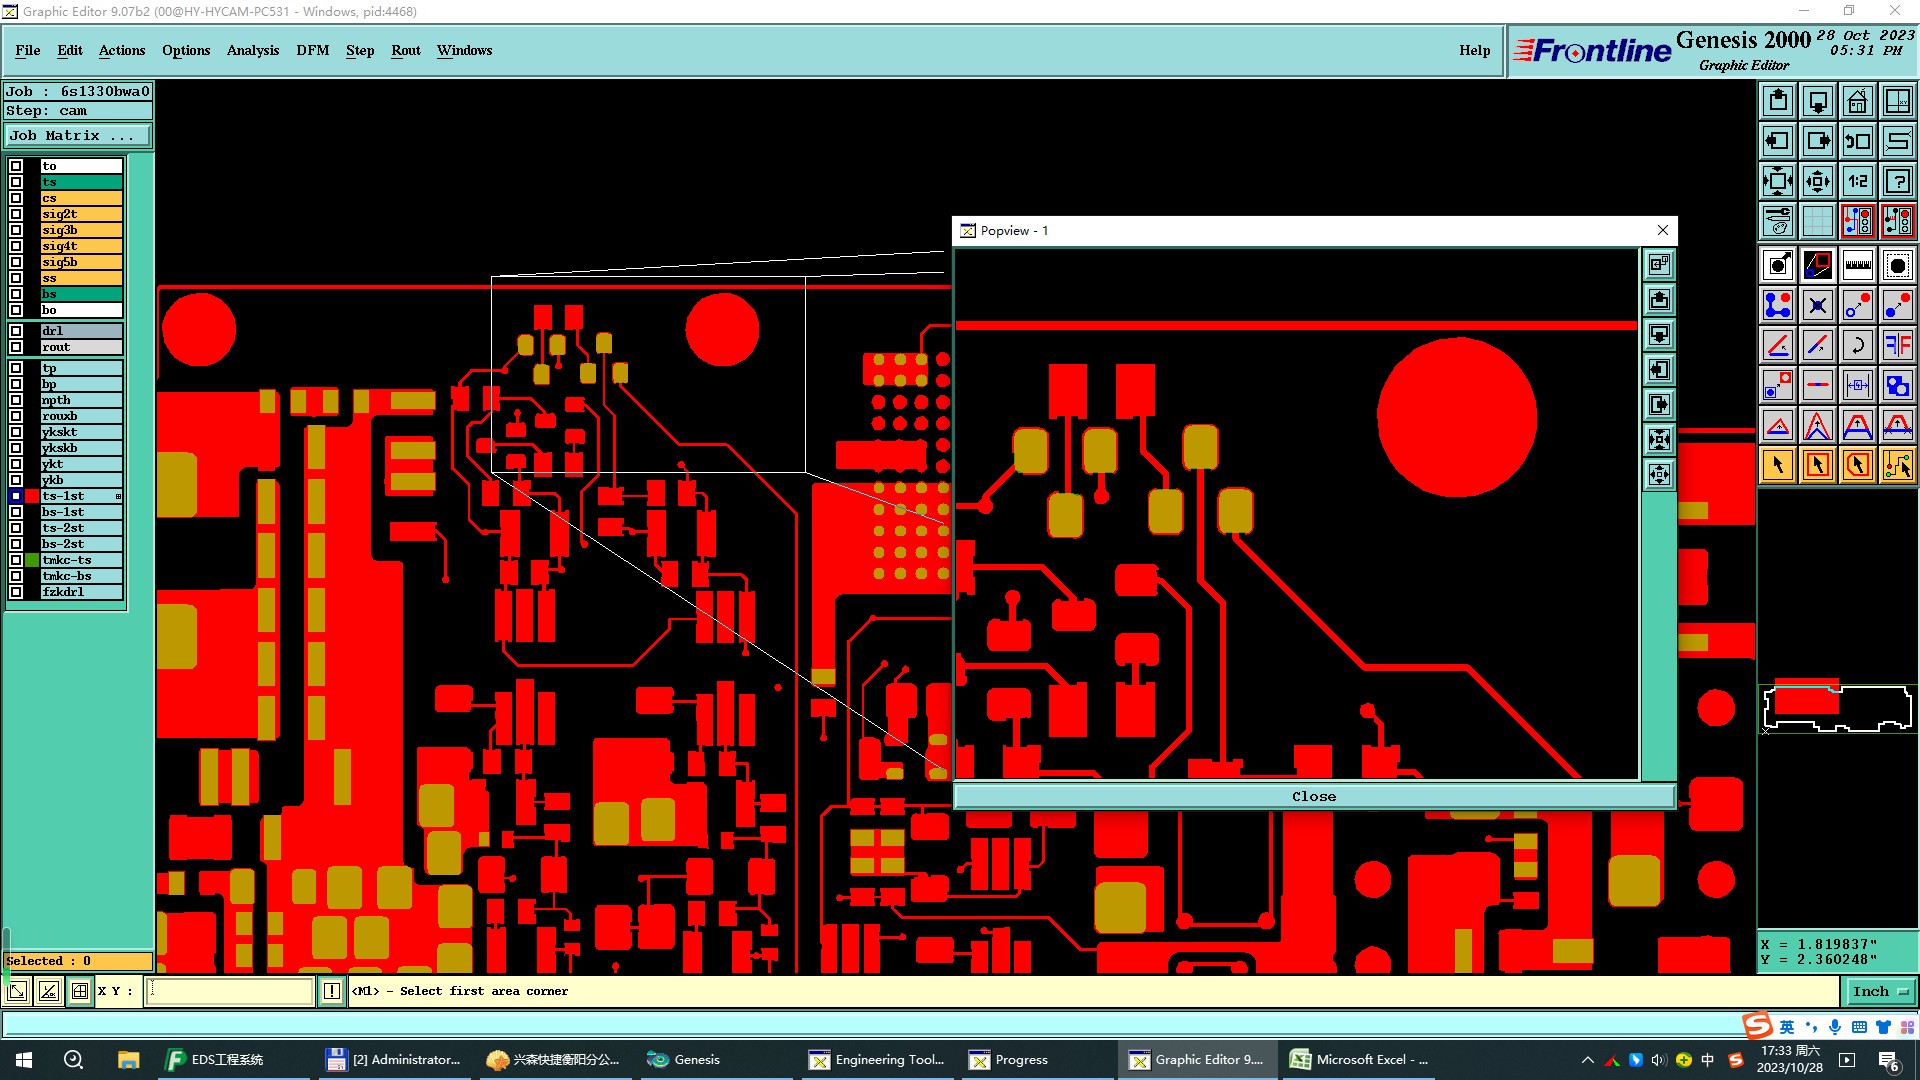This screenshot has width=1920, height=1080.
Task: Click the Help menu button
Action: 1474,50
